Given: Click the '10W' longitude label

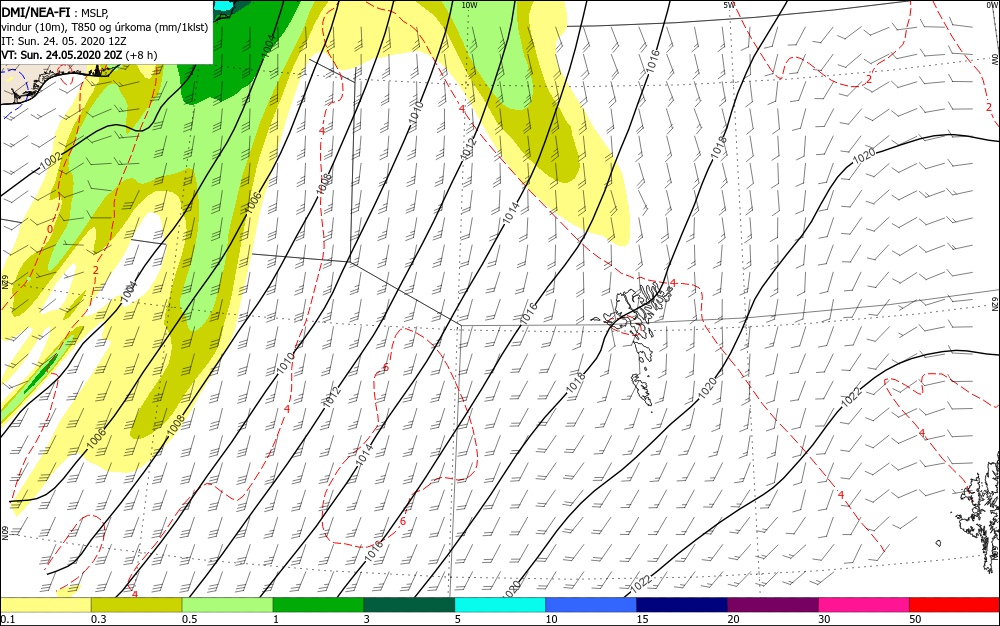Looking at the screenshot, I should 469,5.
